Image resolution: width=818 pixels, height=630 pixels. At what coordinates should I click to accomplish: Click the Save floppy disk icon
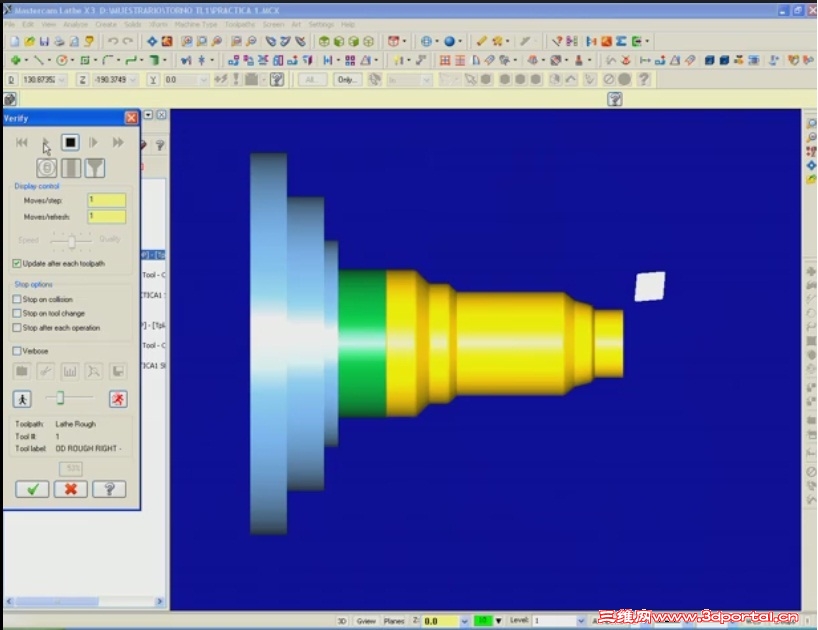coord(44,41)
